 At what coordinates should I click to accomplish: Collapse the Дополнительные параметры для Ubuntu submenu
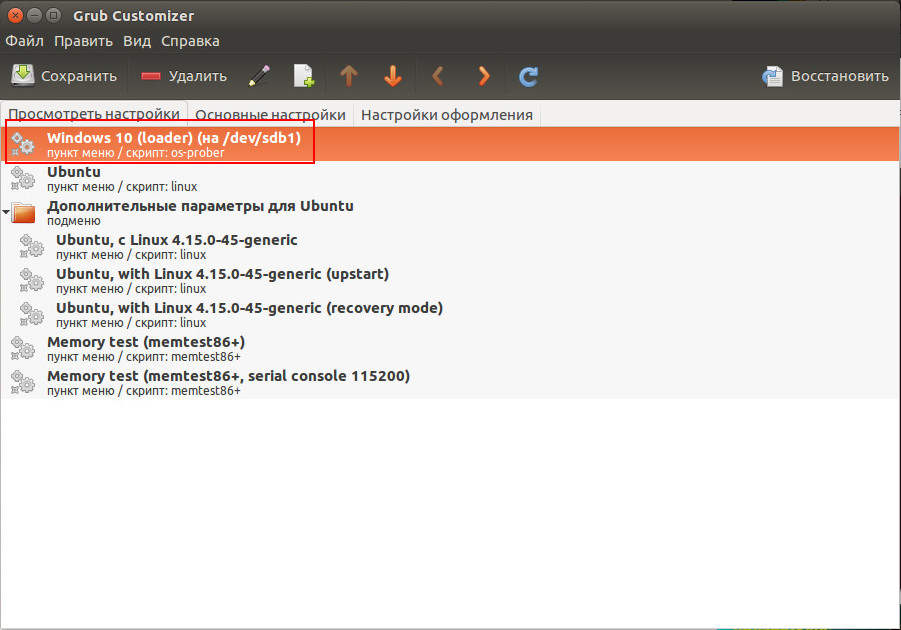pos(6,212)
